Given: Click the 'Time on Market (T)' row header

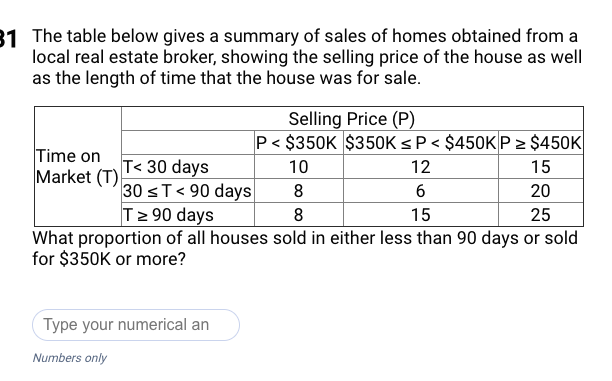Looking at the screenshot, I should (78, 166).
